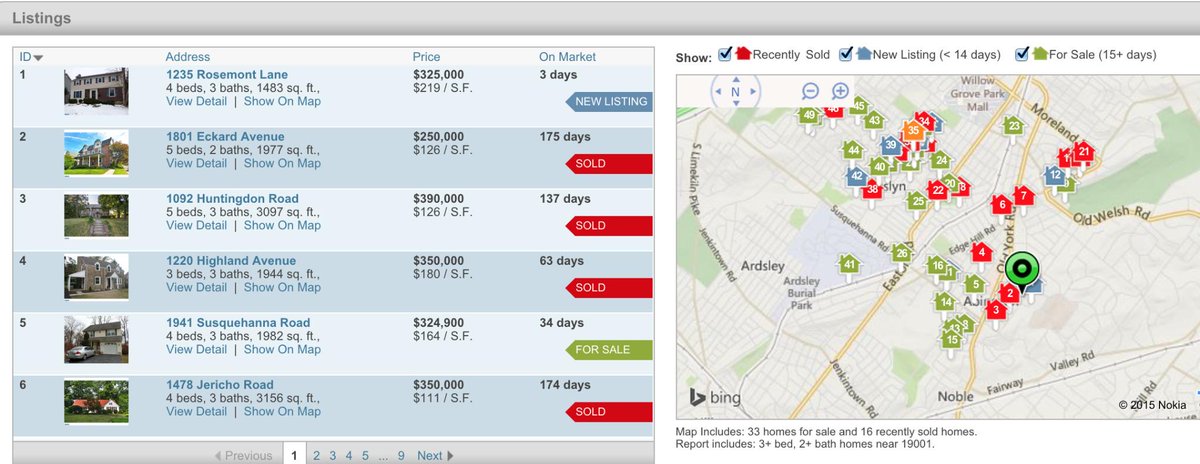Image resolution: width=1200 pixels, height=464 pixels.
Task: View Detail for 1801 Eckard Avenue
Action: [197, 163]
